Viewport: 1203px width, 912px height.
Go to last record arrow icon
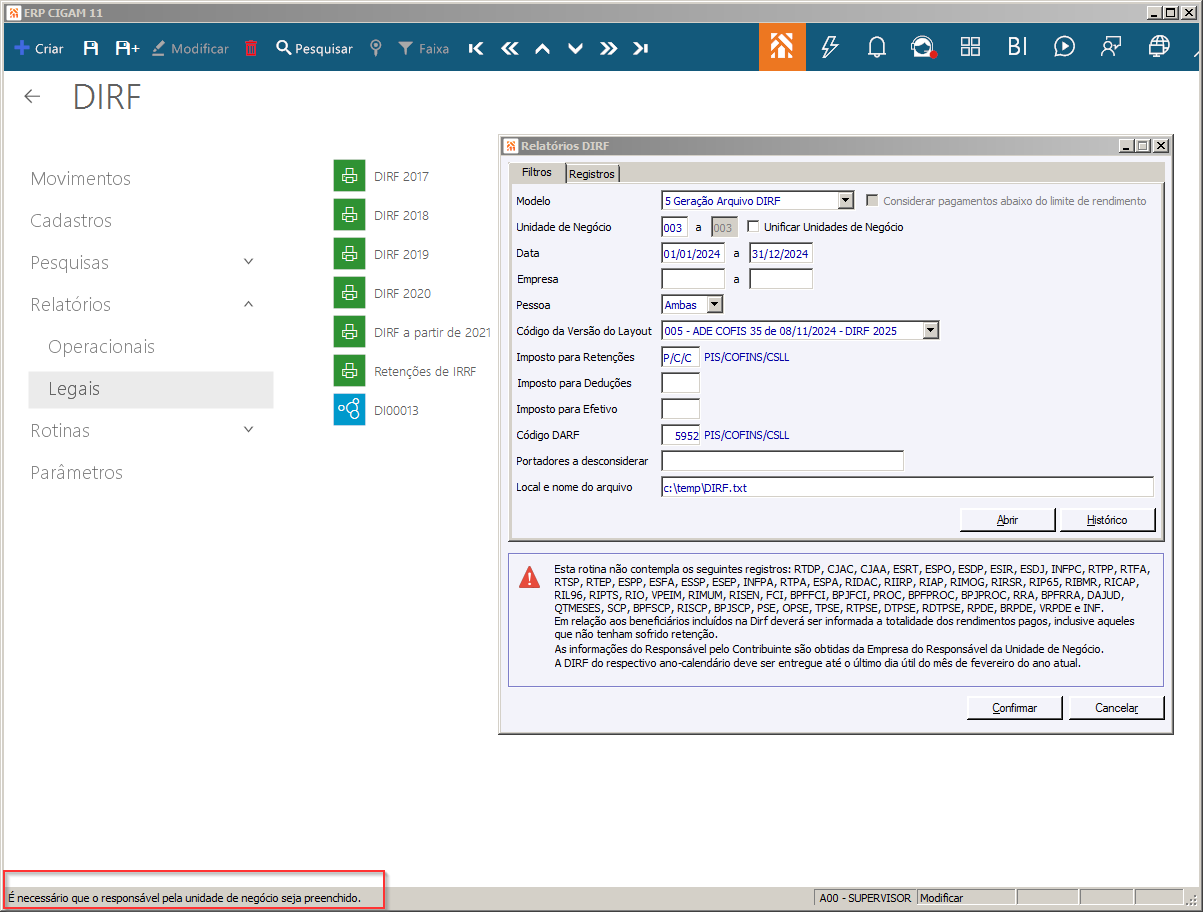click(x=641, y=48)
